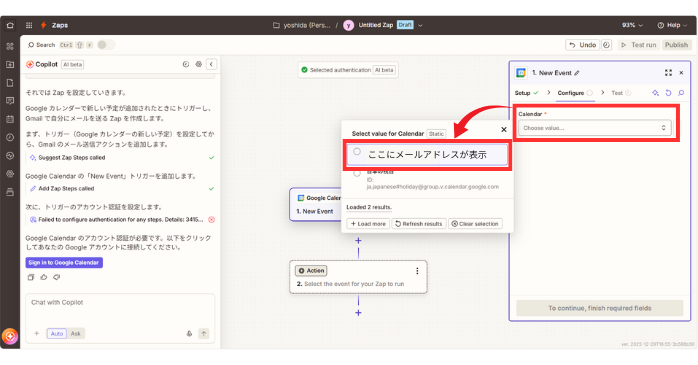
Task: Send the Copilot message with arrow
Action: click(204, 333)
